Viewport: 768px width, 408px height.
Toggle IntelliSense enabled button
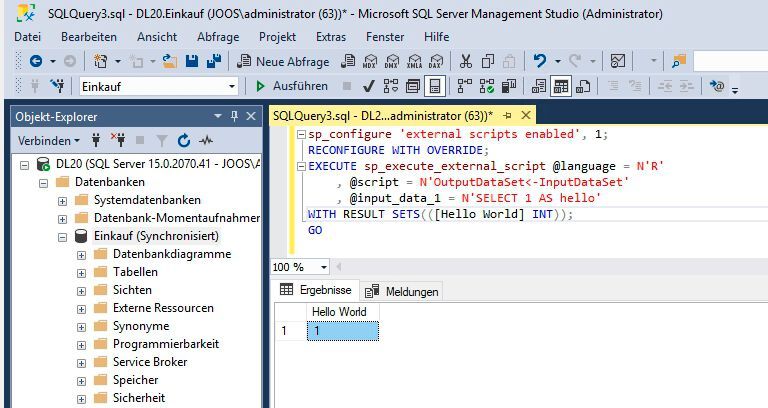click(x=435, y=86)
